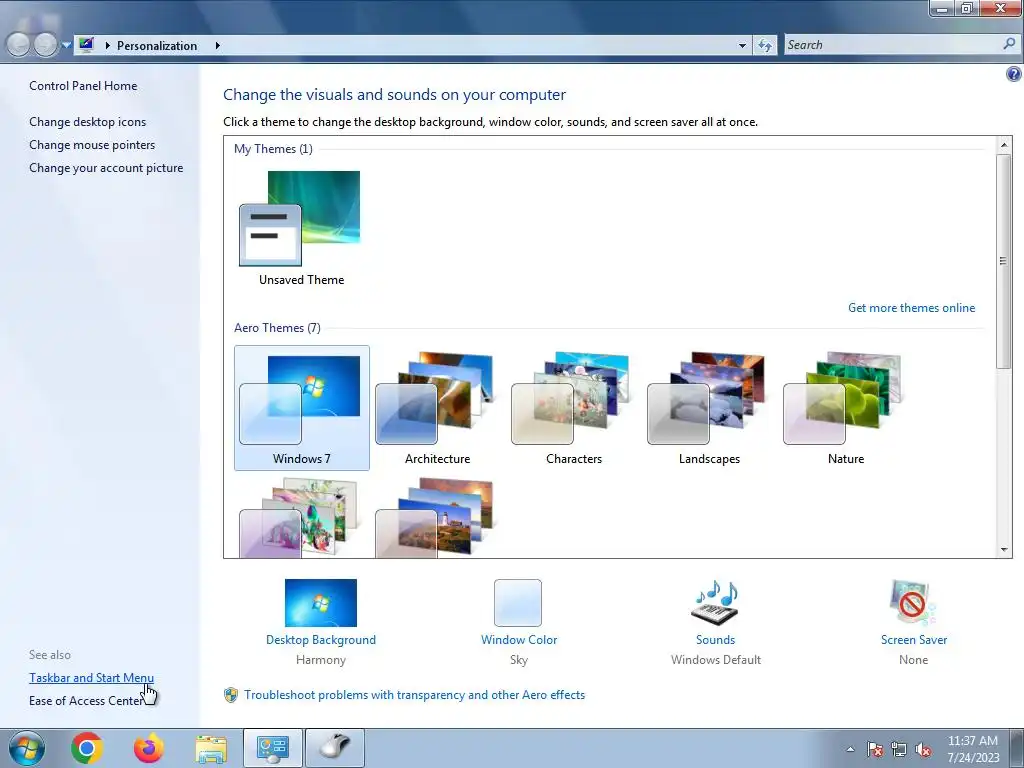The width and height of the screenshot is (1024, 768).
Task: Click the Aero troubleshoot shield icon
Action: tap(231, 695)
